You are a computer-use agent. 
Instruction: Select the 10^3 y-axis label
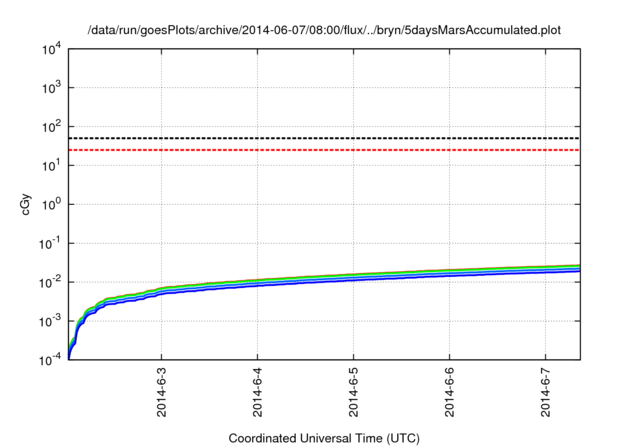51,87
